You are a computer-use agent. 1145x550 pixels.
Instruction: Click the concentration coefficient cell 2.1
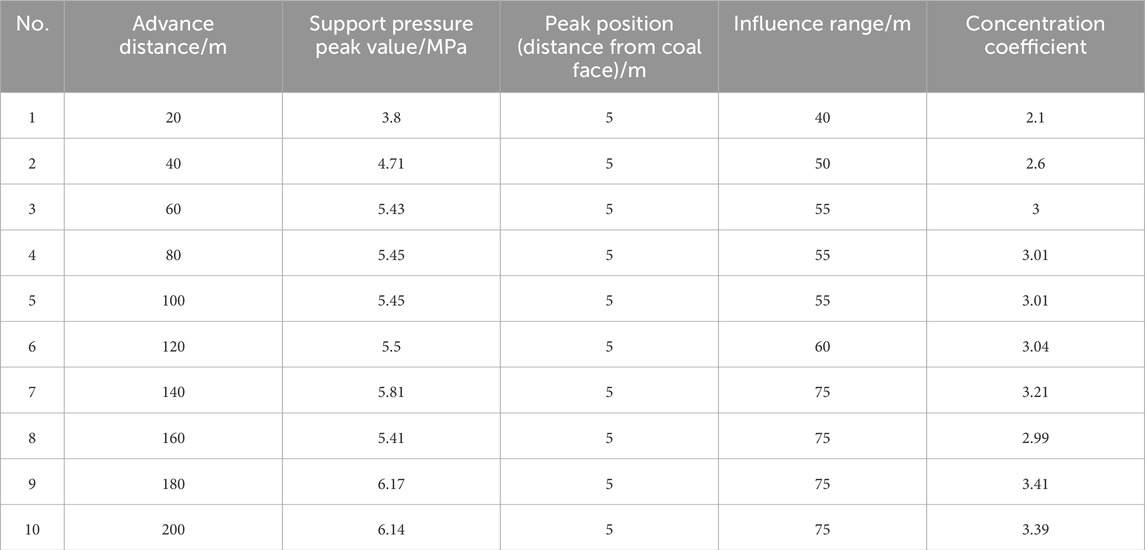coord(1035,117)
